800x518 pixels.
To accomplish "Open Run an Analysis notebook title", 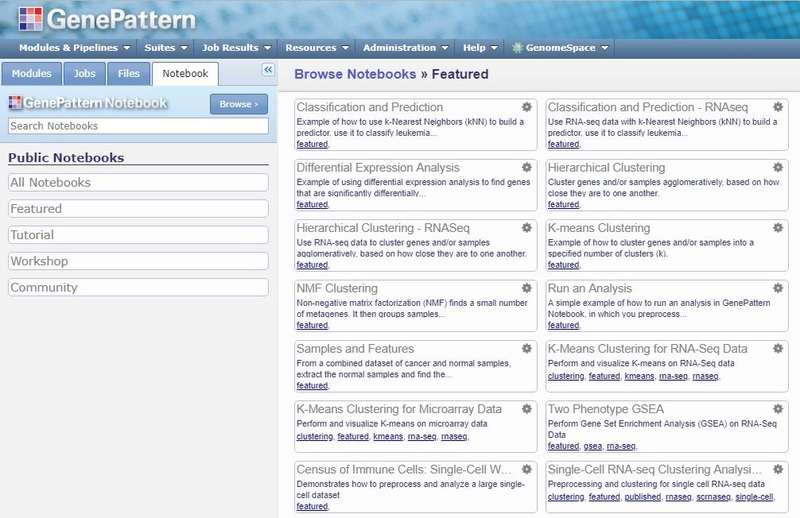I will 589,288.
